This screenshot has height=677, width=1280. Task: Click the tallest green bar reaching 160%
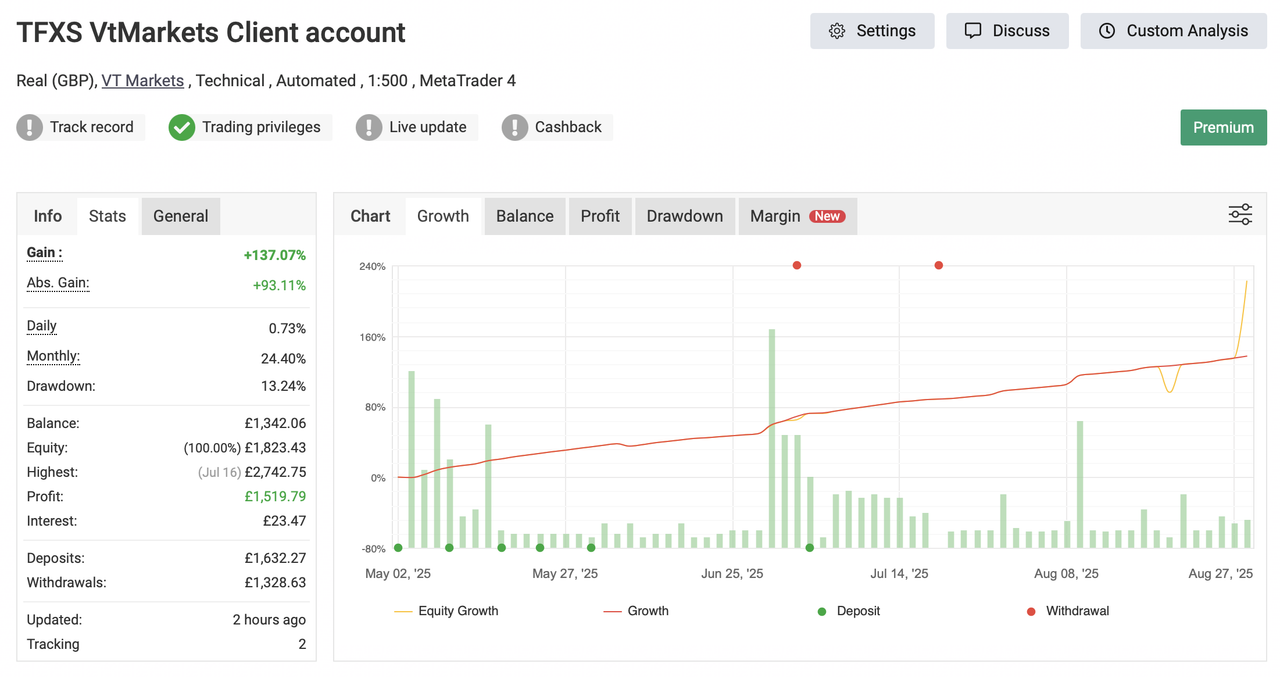click(772, 438)
